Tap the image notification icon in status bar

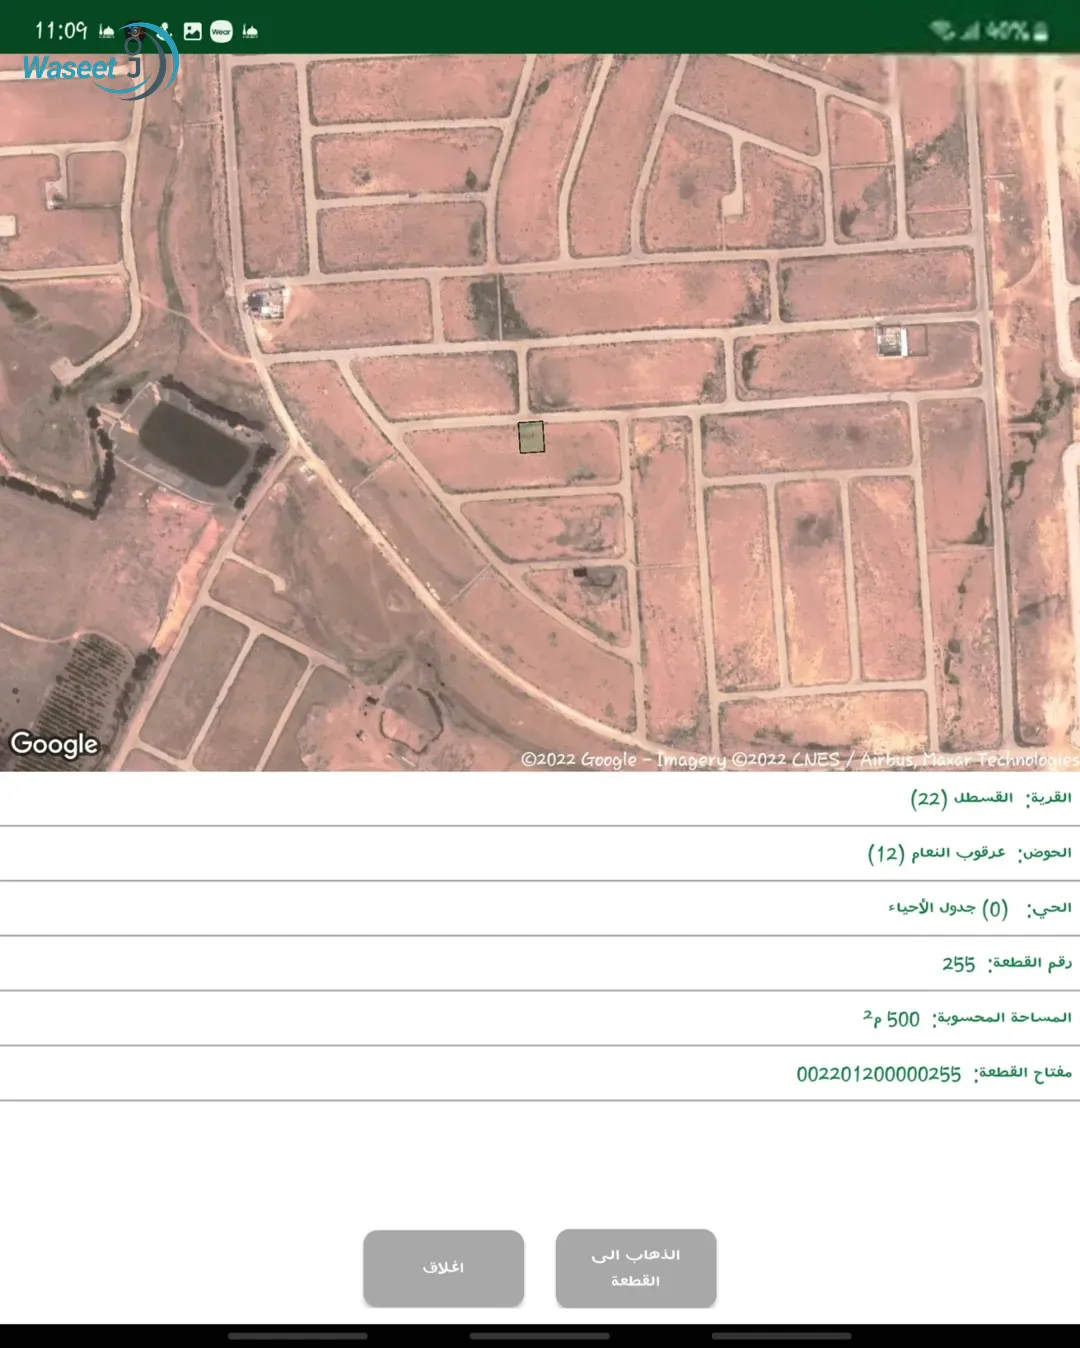coord(193,32)
